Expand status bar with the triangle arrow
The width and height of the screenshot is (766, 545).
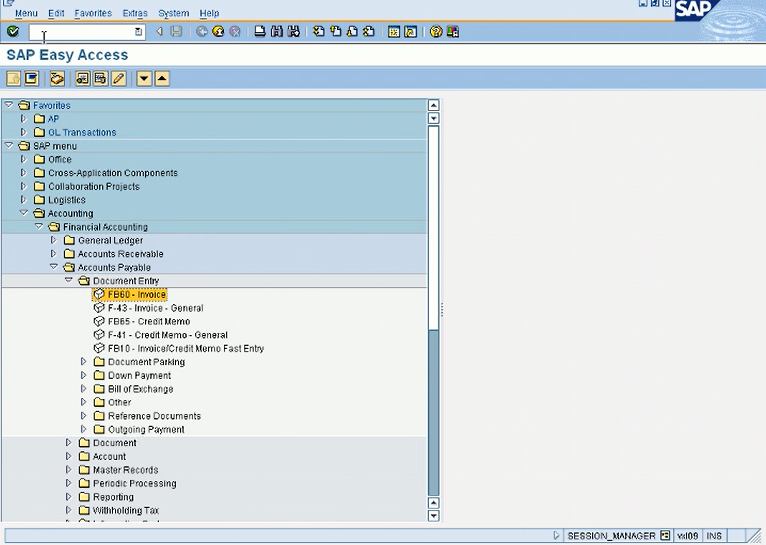point(556,536)
